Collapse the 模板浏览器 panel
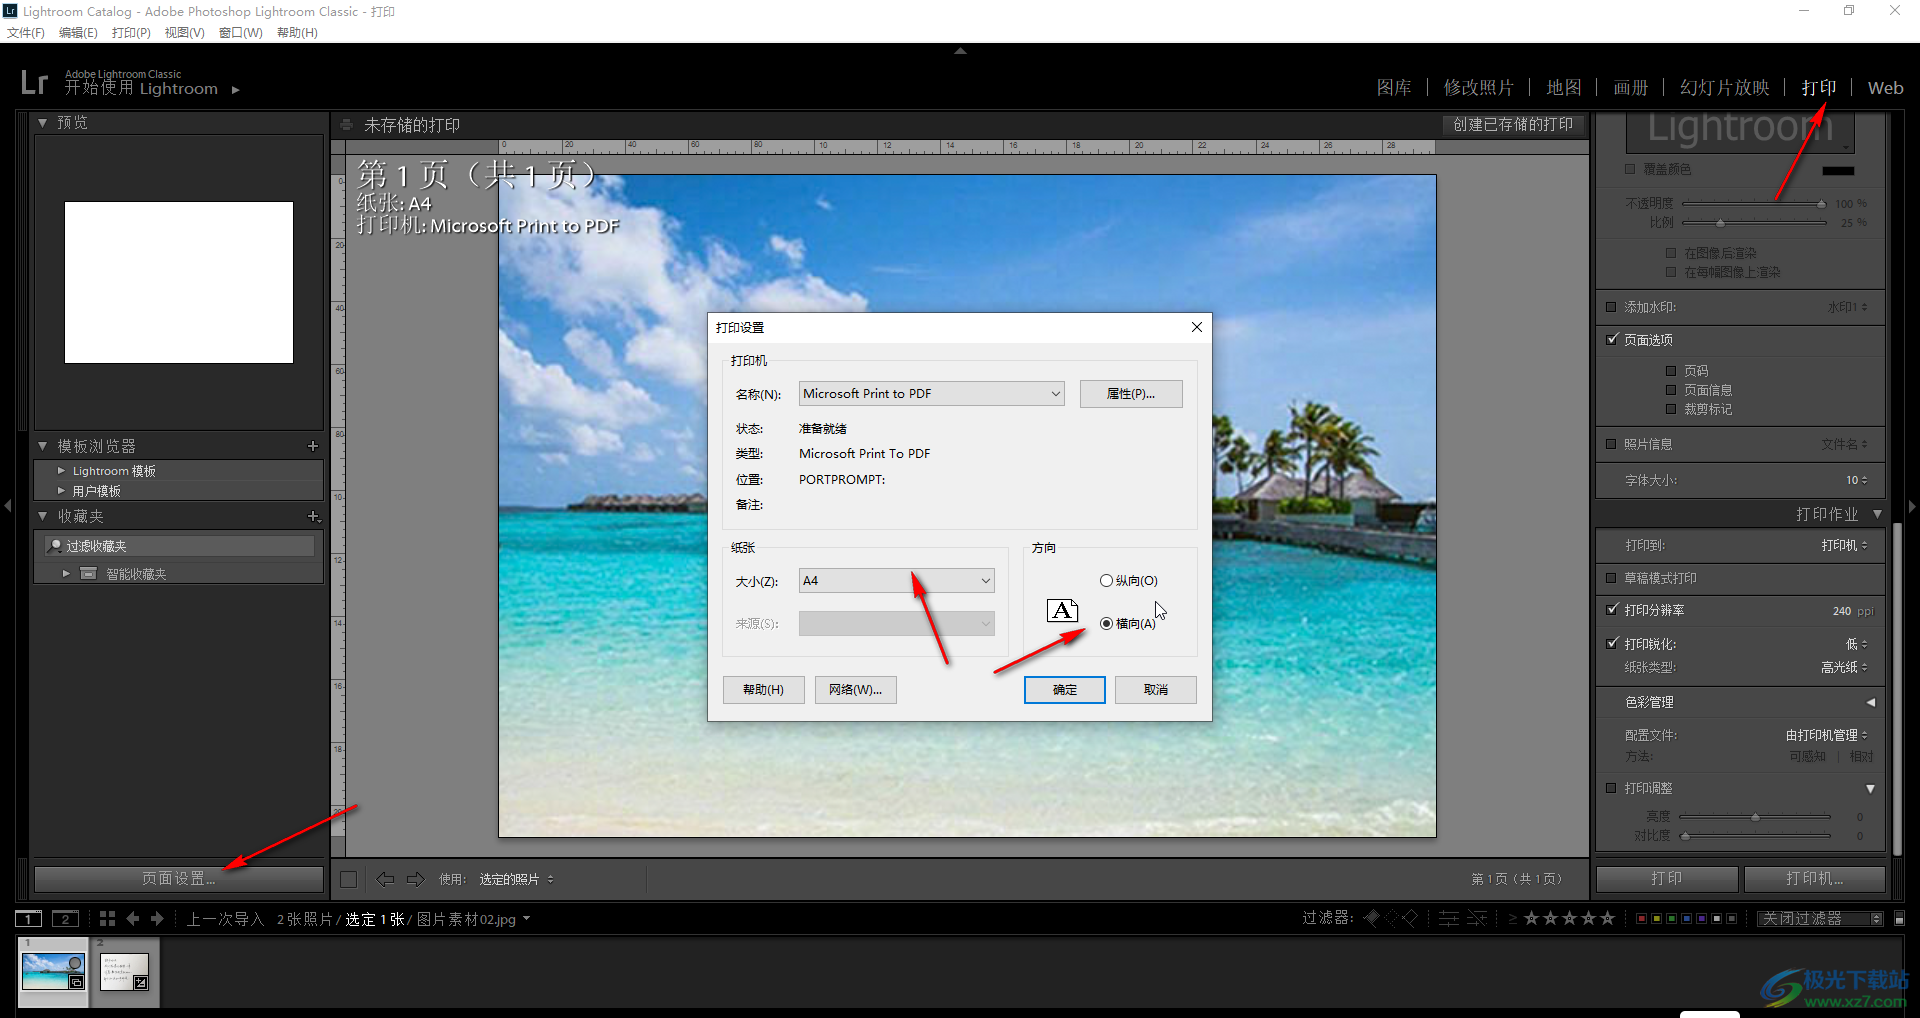Screen dimensions: 1920x1018 (43, 446)
